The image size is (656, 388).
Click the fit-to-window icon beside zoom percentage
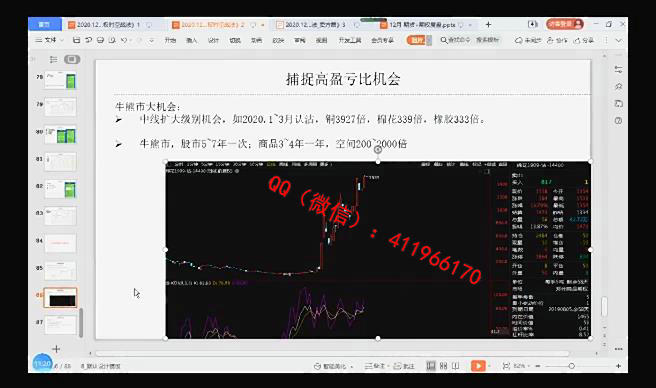click(x=506, y=366)
